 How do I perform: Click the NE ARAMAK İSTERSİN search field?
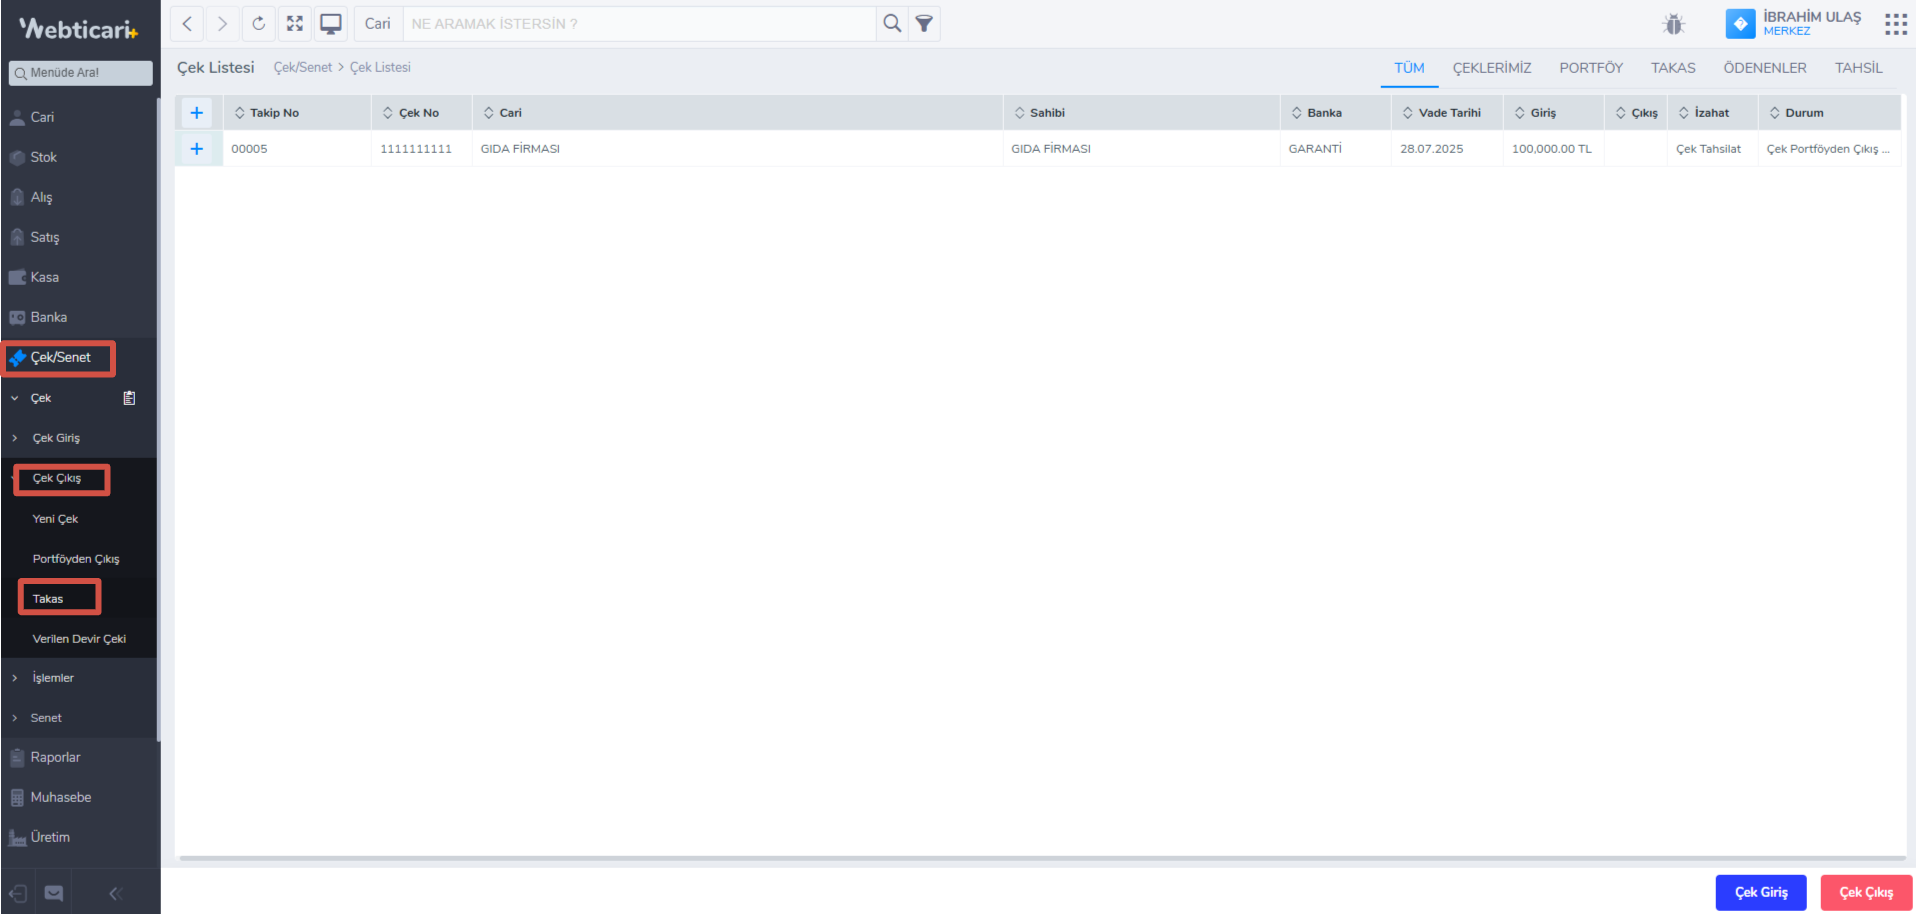tap(640, 24)
